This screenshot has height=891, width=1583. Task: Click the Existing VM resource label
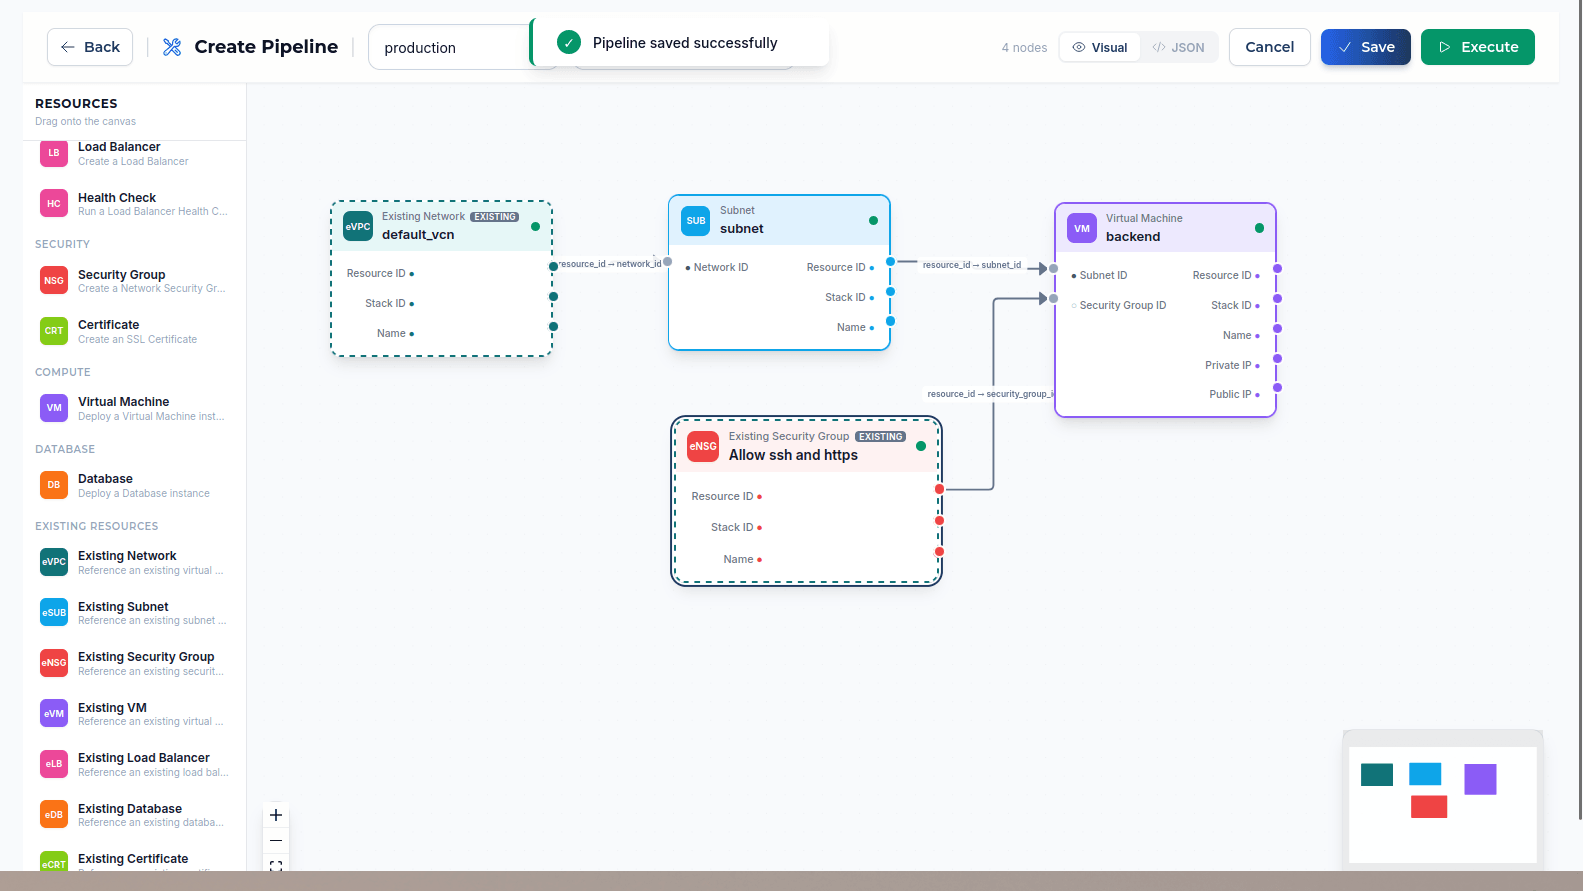point(112,708)
